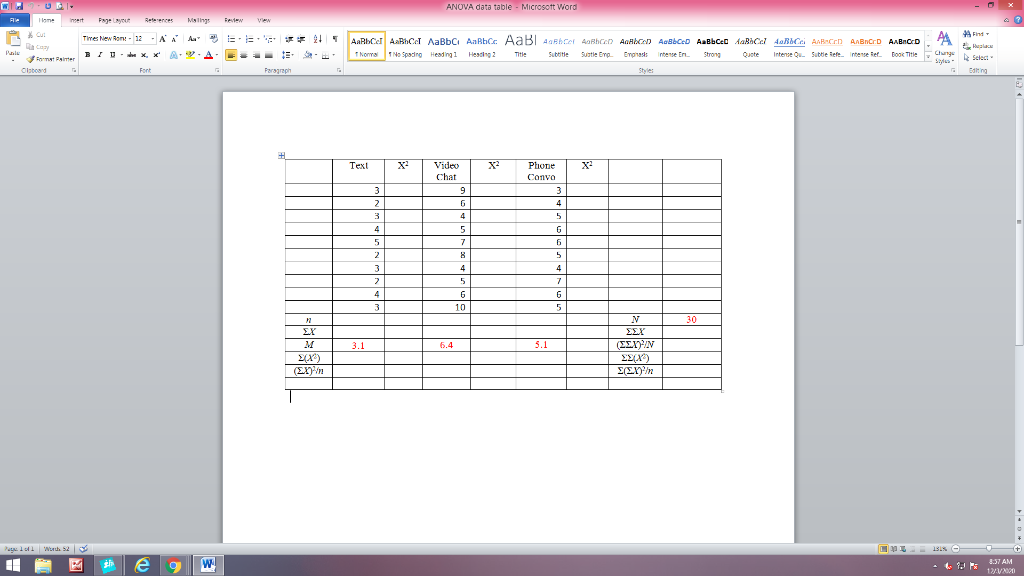Open the File tab
The height and width of the screenshot is (576, 1024).
14,20
